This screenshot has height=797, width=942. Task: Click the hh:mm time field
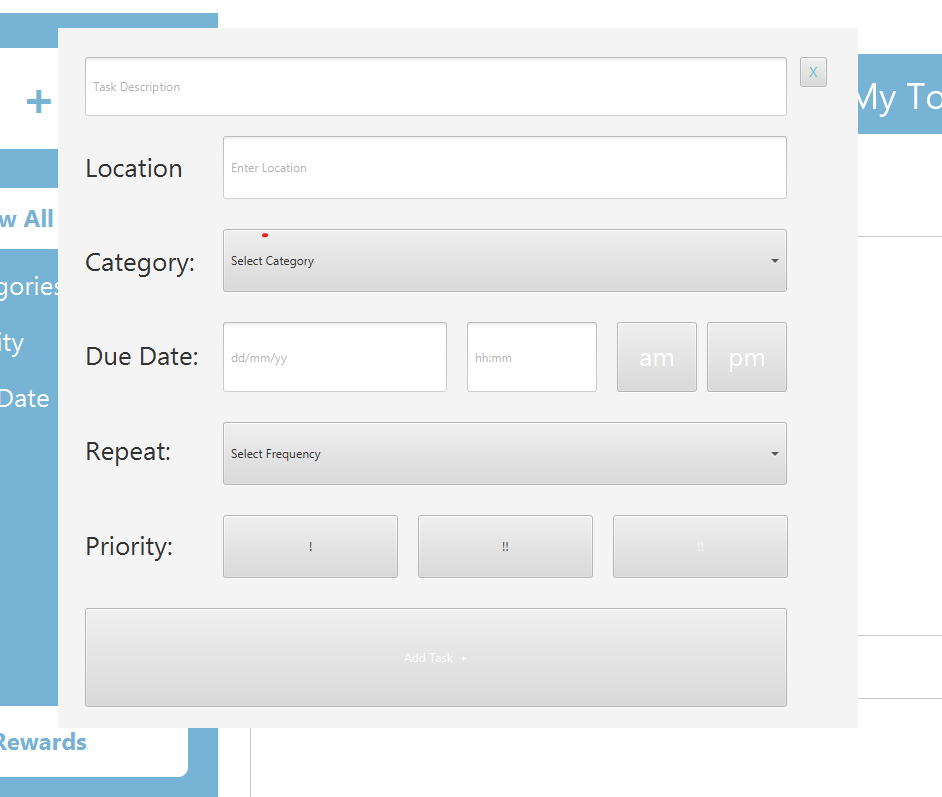tap(531, 357)
